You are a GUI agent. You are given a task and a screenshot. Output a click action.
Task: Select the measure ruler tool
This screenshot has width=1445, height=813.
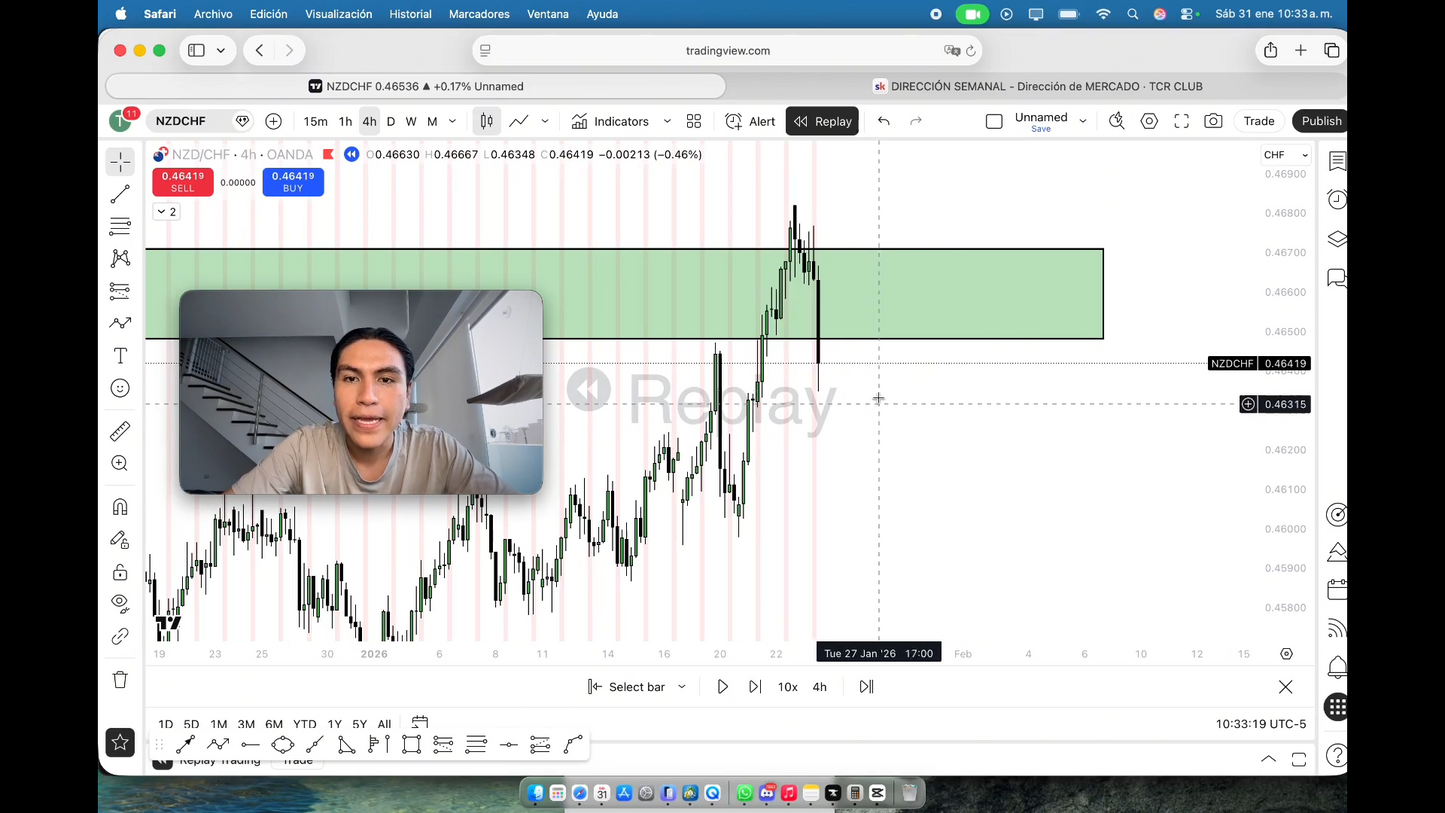pos(120,431)
